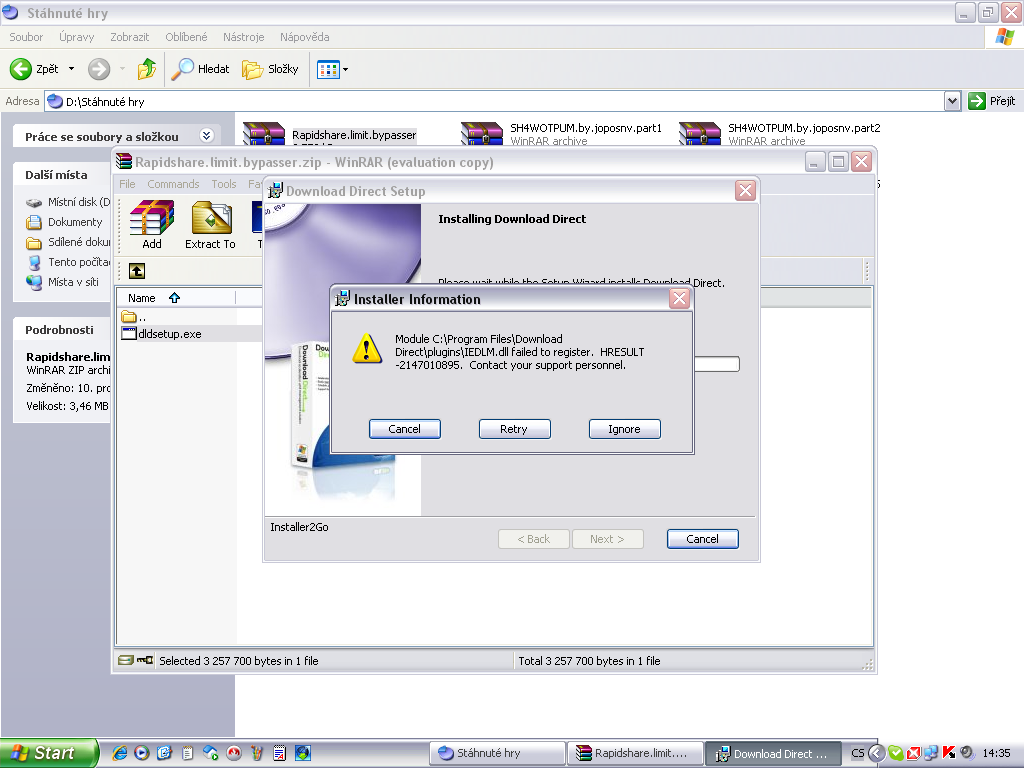Screen dimensions: 1024x768
Task: Open the Nápověda menu in Explorer
Action: click(304, 37)
